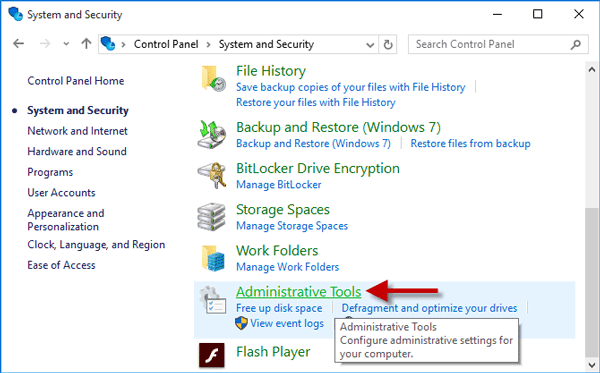The image size is (600, 373).
Task: Click the search magnifier icon
Action: (575, 45)
